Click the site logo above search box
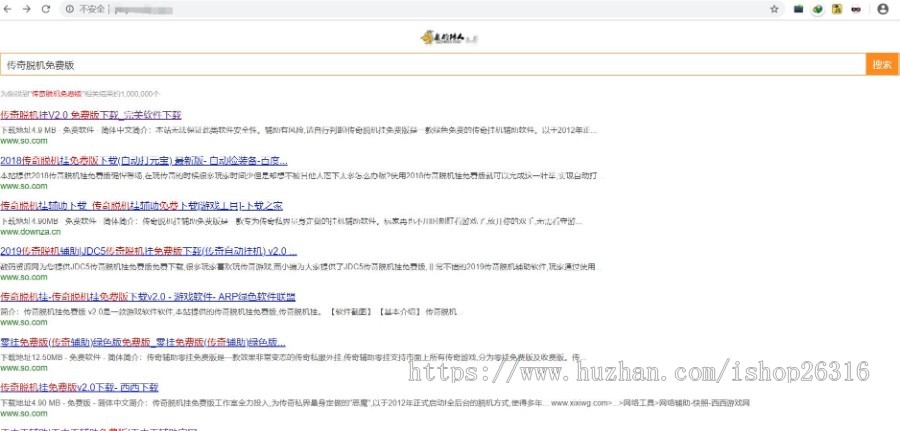The width and height of the screenshot is (900, 431). point(449,37)
